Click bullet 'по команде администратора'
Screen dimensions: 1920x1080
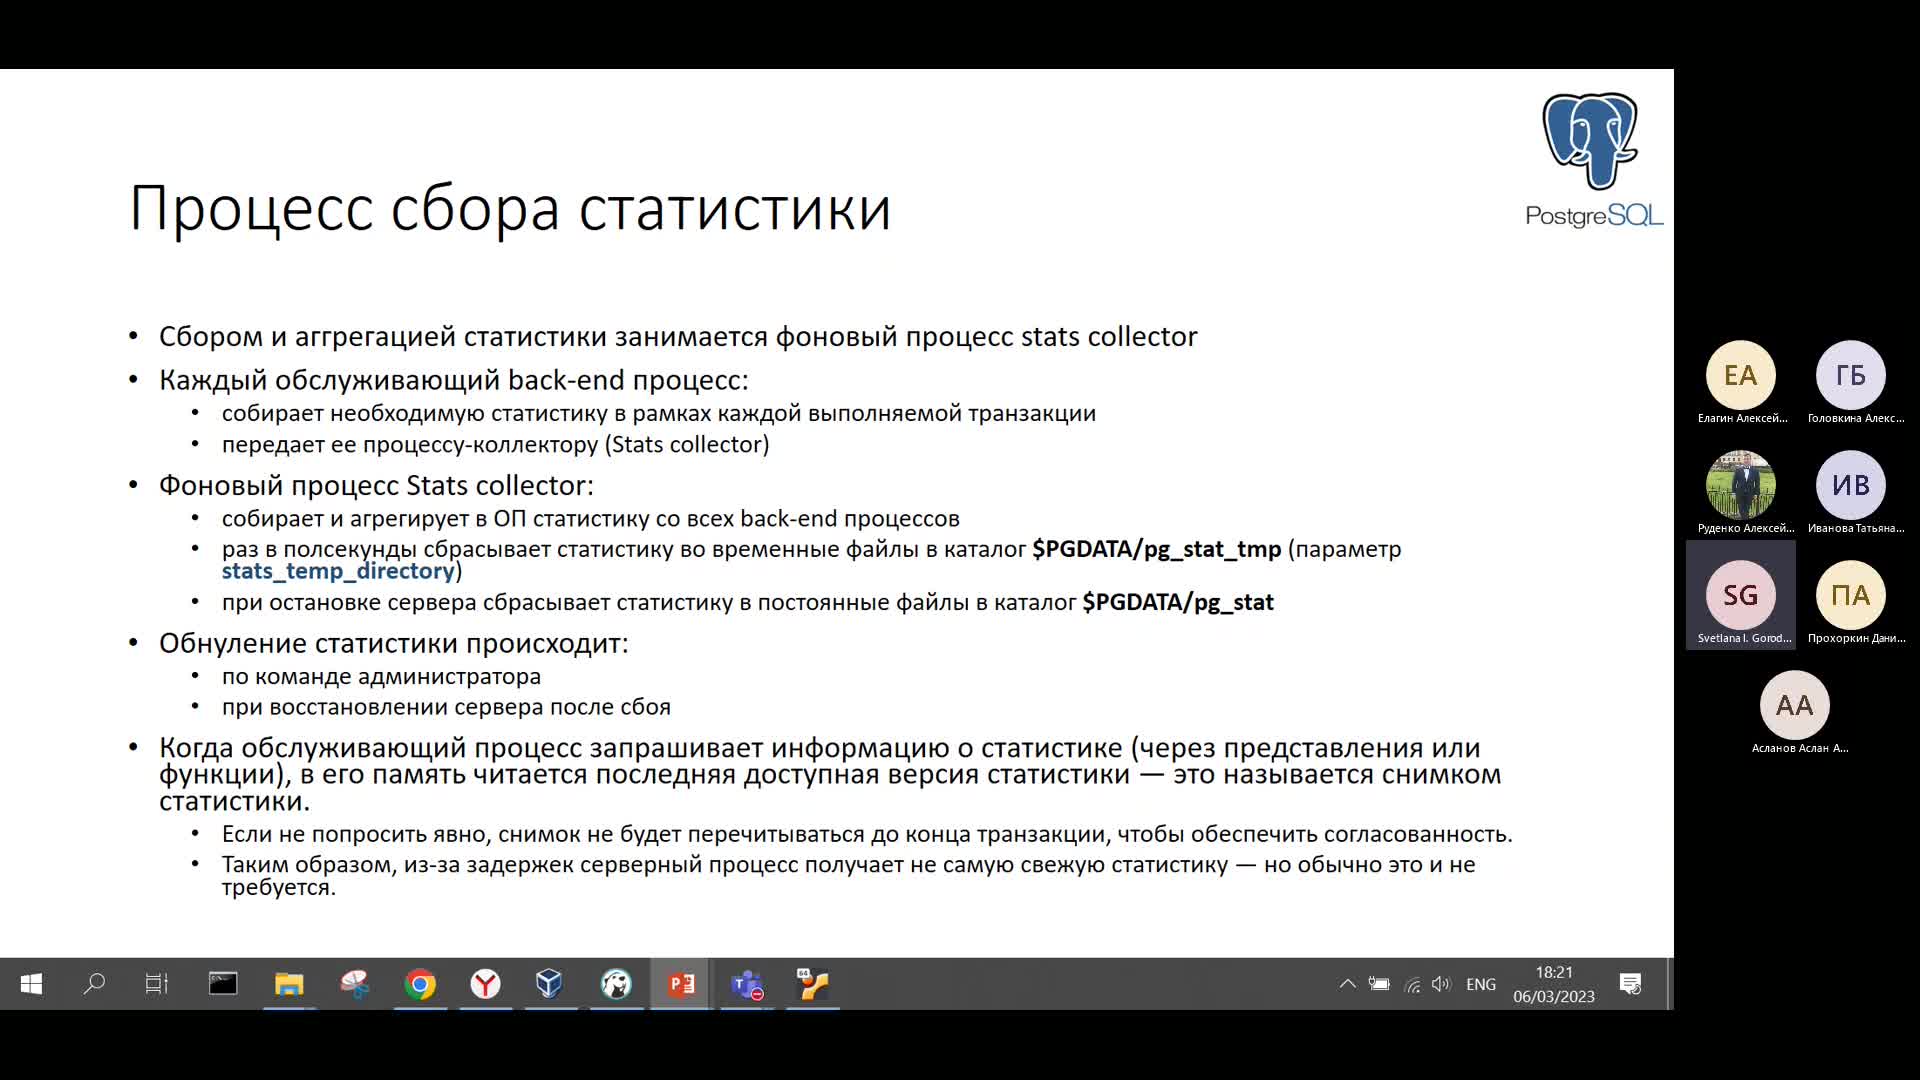(x=381, y=676)
